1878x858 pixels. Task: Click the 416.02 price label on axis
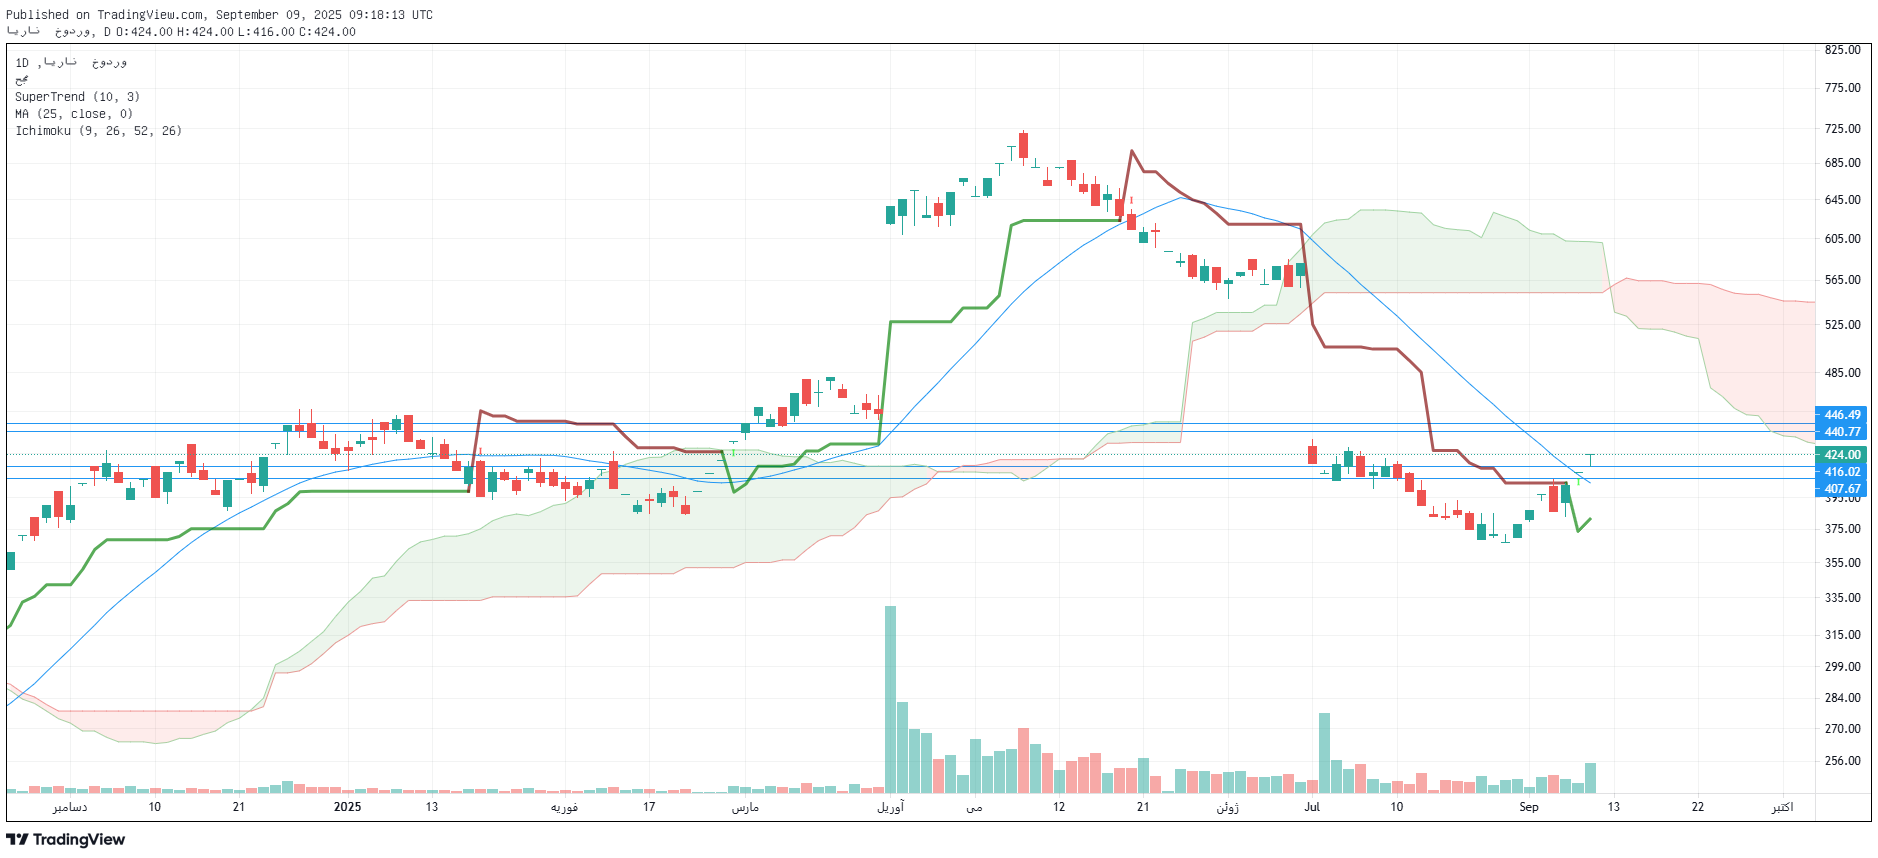point(1841,472)
